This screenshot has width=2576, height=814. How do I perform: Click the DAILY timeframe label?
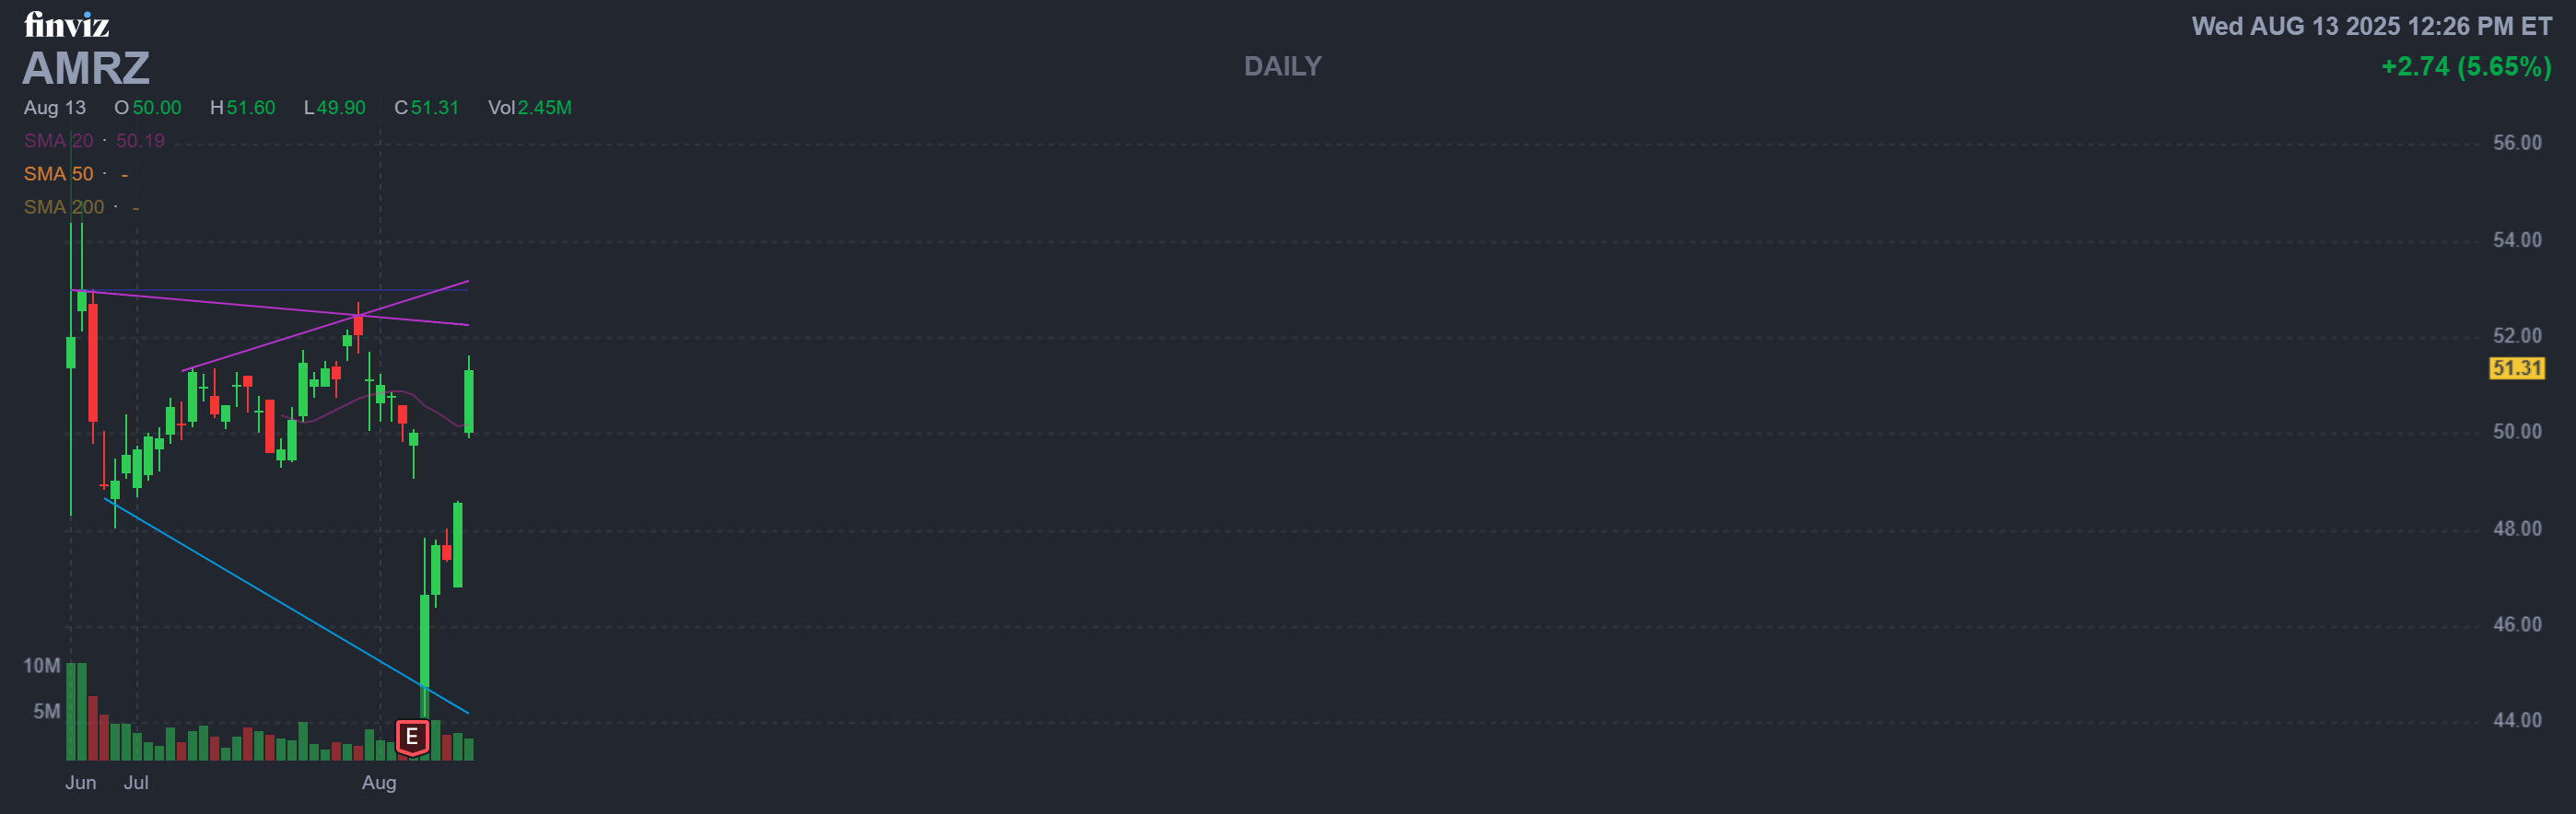pos(1282,66)
